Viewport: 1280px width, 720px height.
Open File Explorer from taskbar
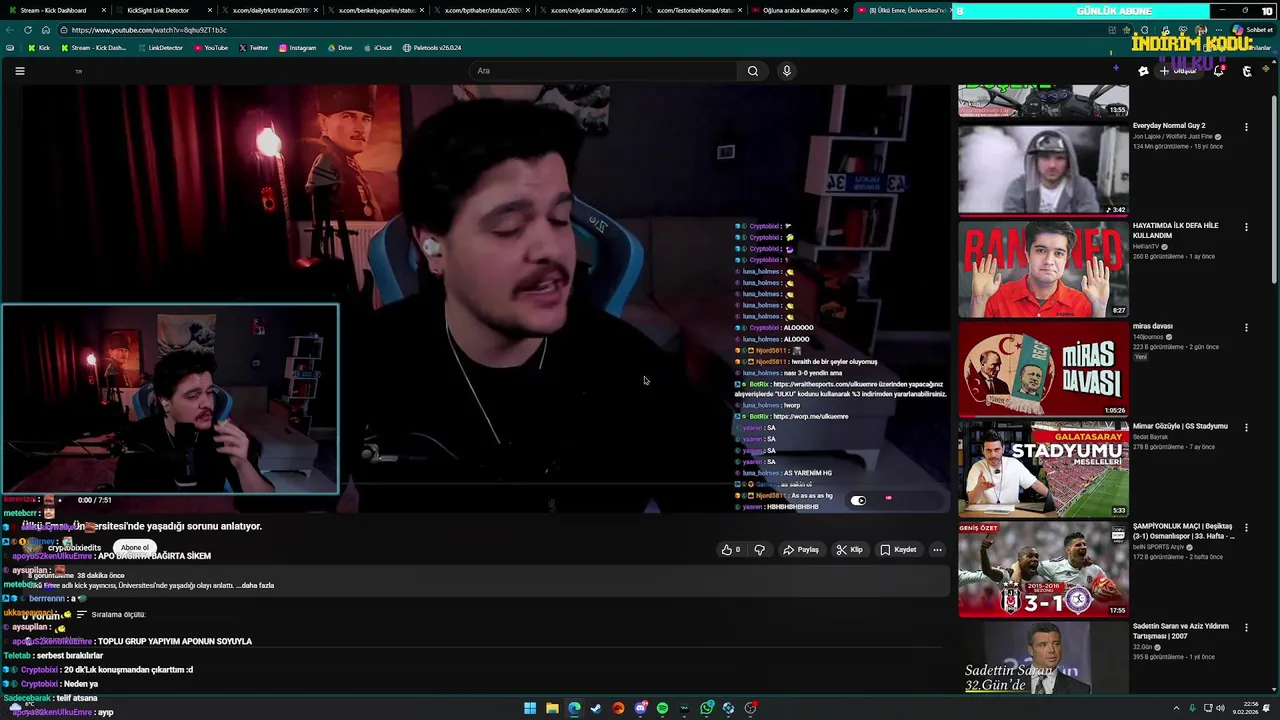coord(552,708)
